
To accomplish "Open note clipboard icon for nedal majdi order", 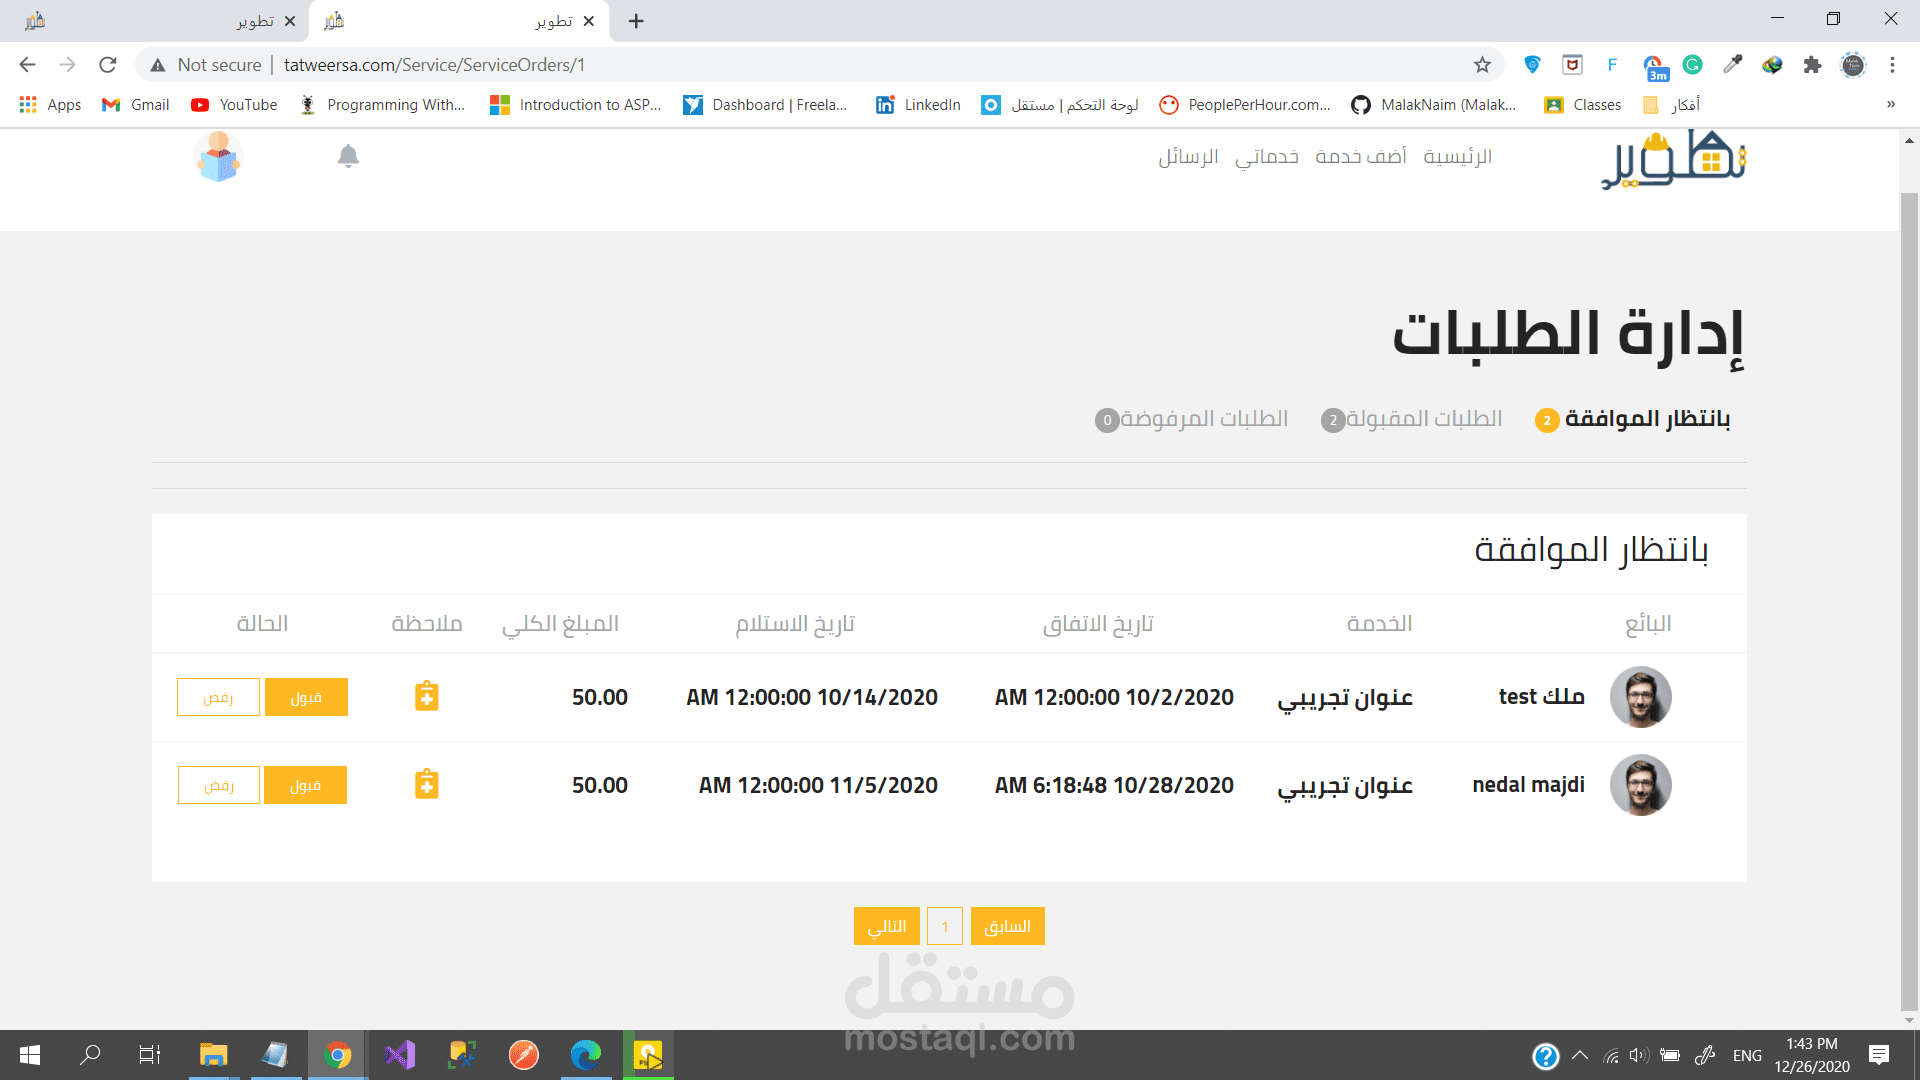I will 427,784.
